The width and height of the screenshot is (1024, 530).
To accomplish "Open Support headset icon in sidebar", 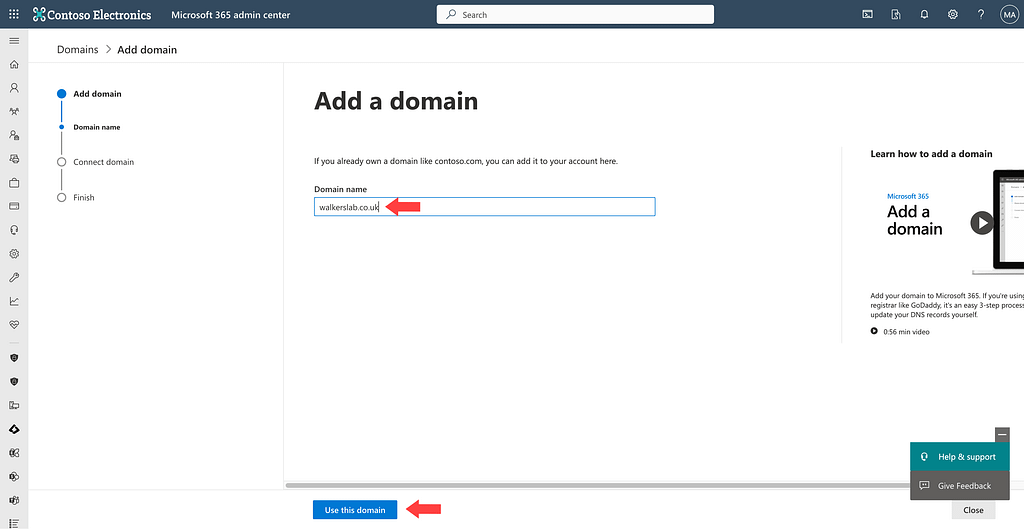I will point(14,230).
